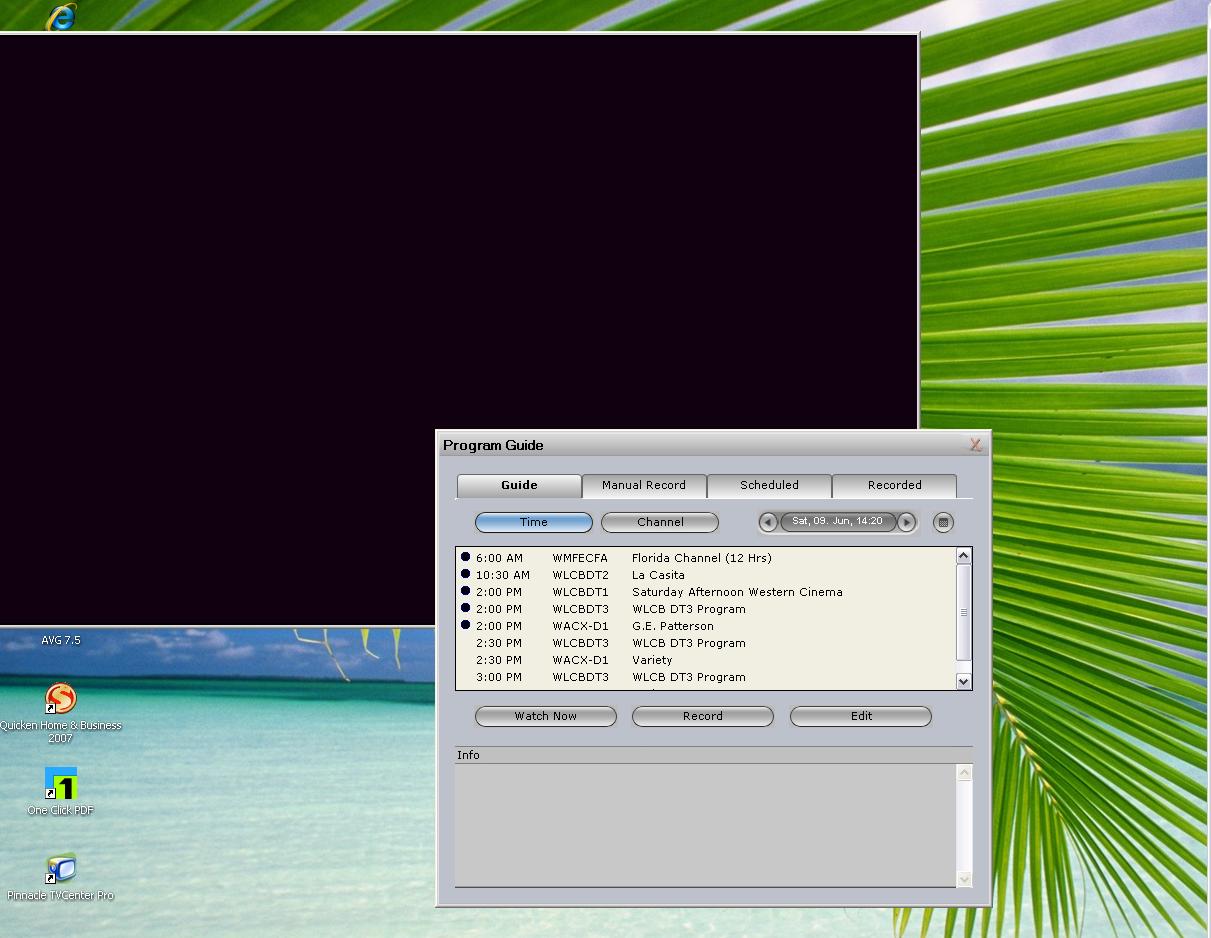Switch to the Manual Record tab
This screenshot has width=1211, height=938.
tap(644, 485)
